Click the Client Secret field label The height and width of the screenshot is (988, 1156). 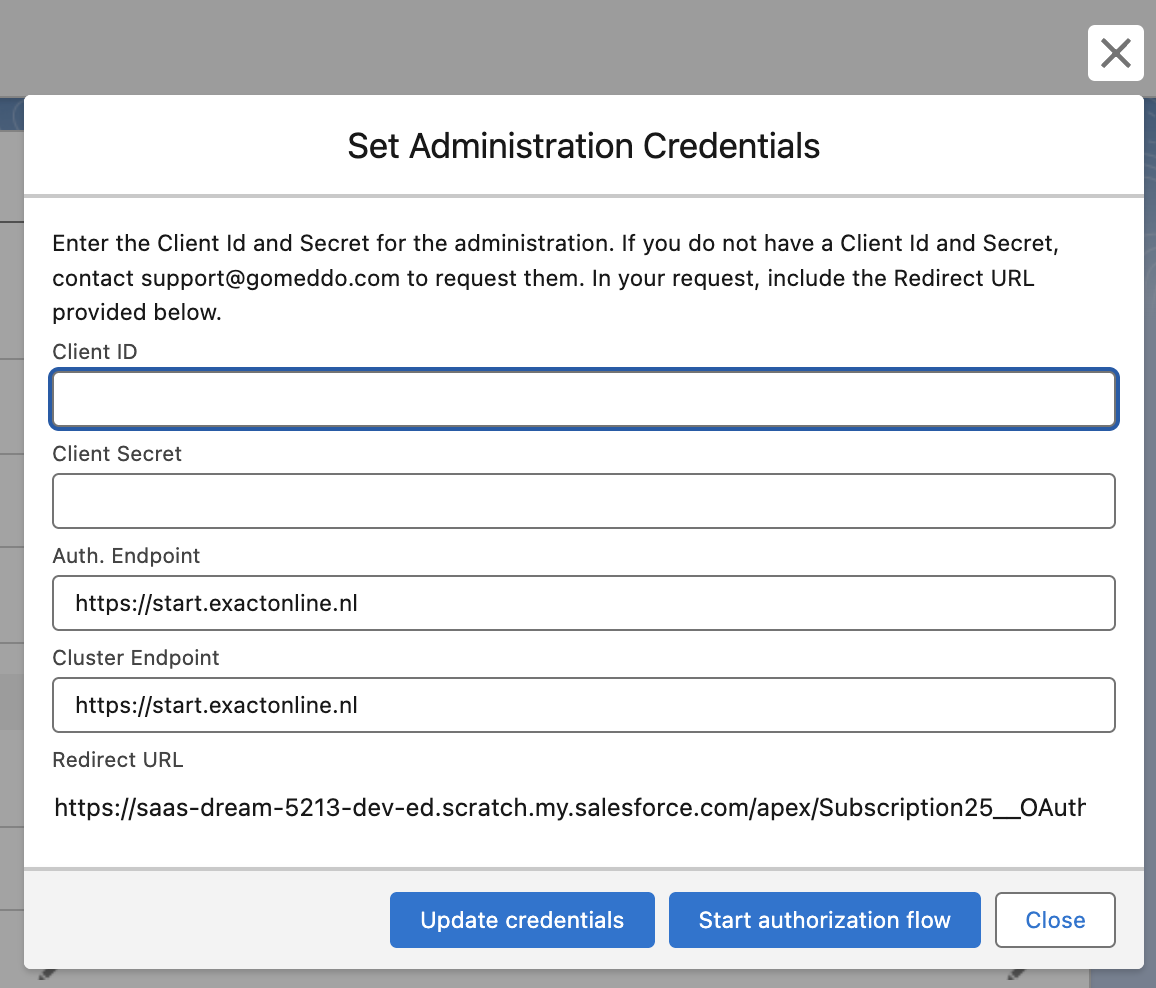(x=117, y=454)
